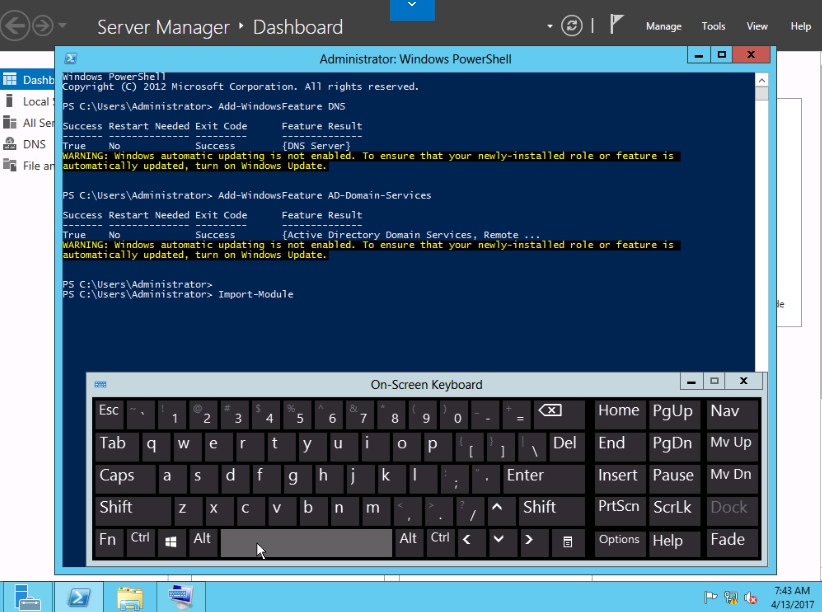
Task: Select Dashboard in Server Manager sidebar
Action: pos(28,80)
